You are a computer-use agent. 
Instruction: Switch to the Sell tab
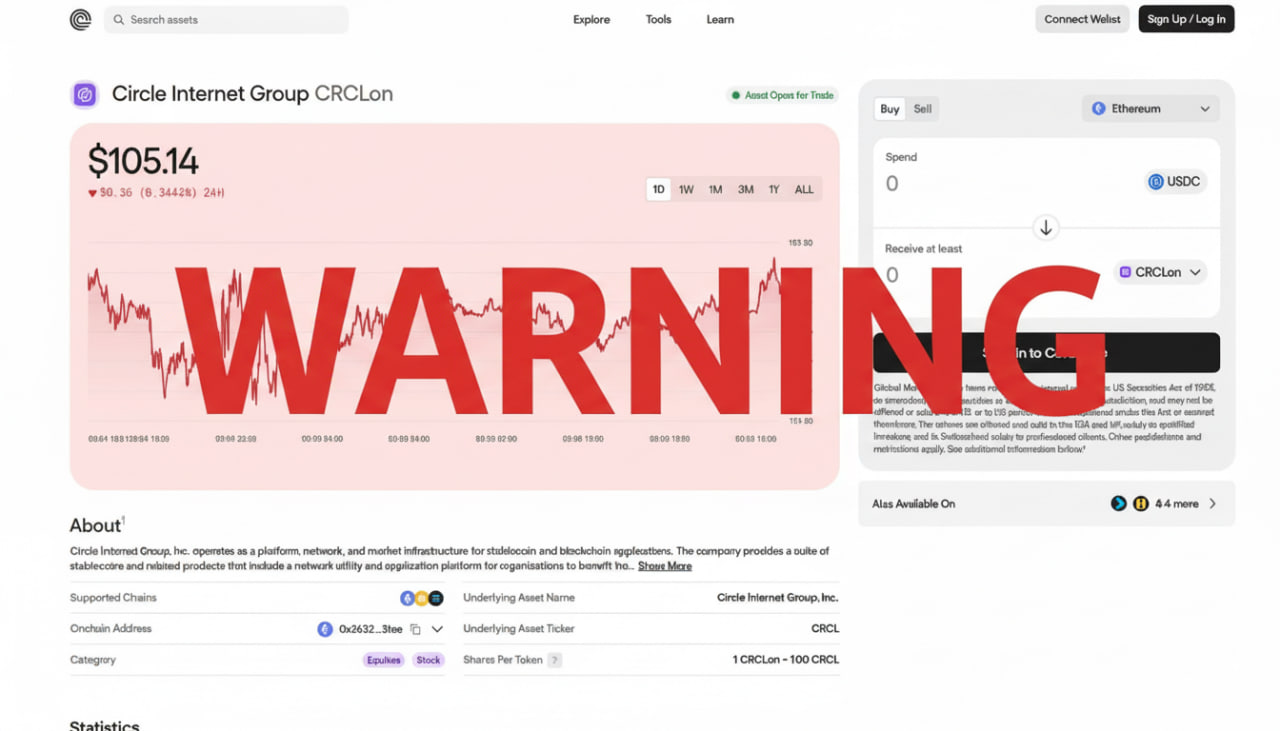[923, 109]
